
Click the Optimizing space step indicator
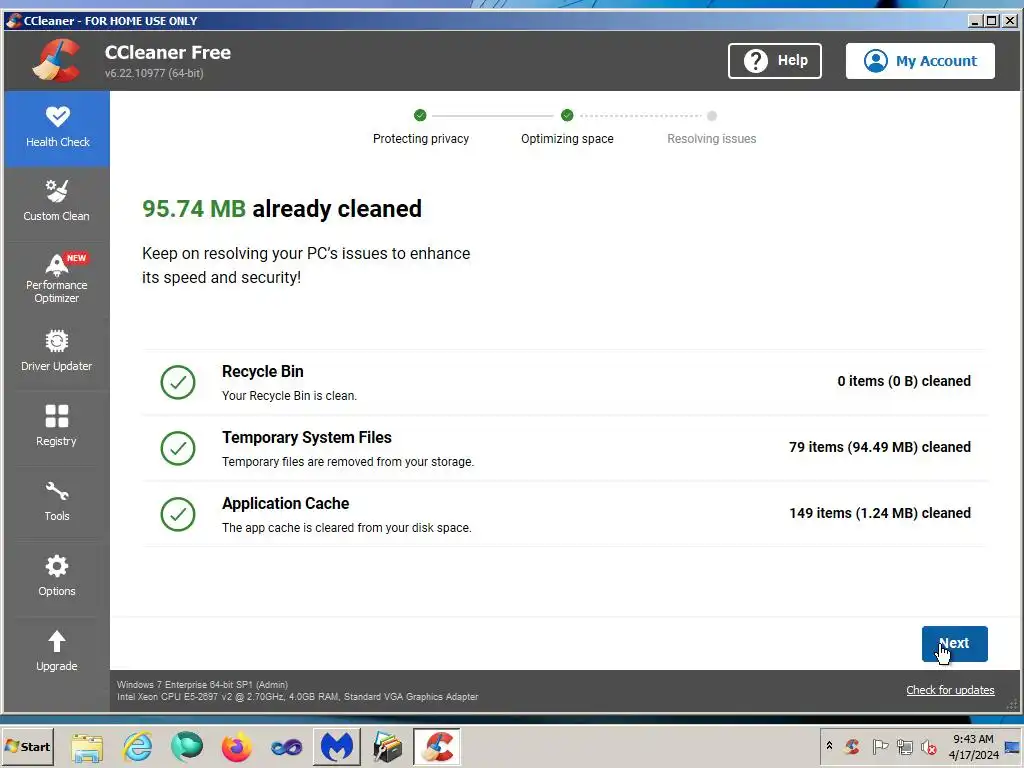(x=567, y=116)
